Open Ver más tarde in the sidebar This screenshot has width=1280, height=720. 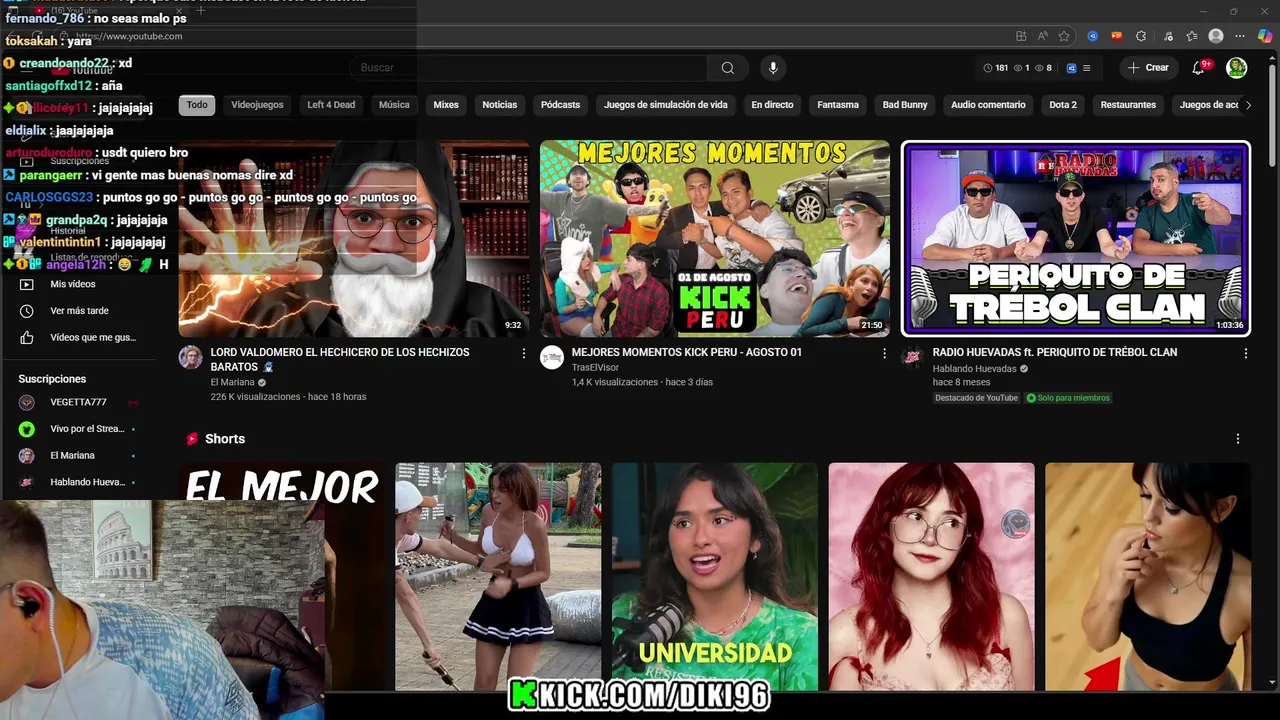click(78, 311)
